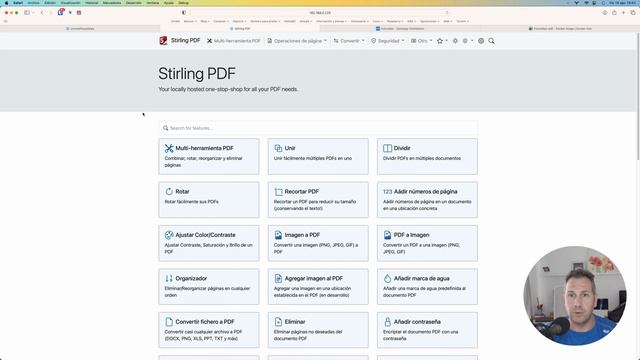The image size is (640, 360).
Task: Expand the Otro dropdown menu
Action: coord(421,41)
